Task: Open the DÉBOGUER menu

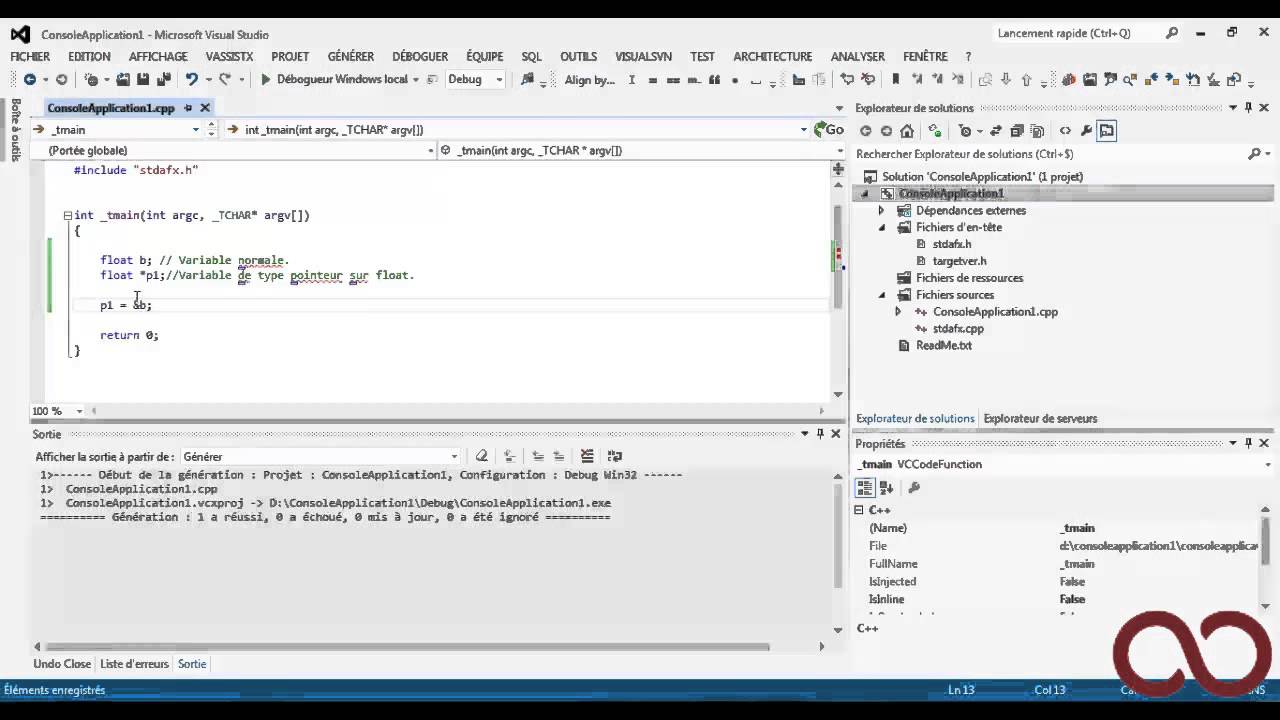Action: [x=420, y=57]
